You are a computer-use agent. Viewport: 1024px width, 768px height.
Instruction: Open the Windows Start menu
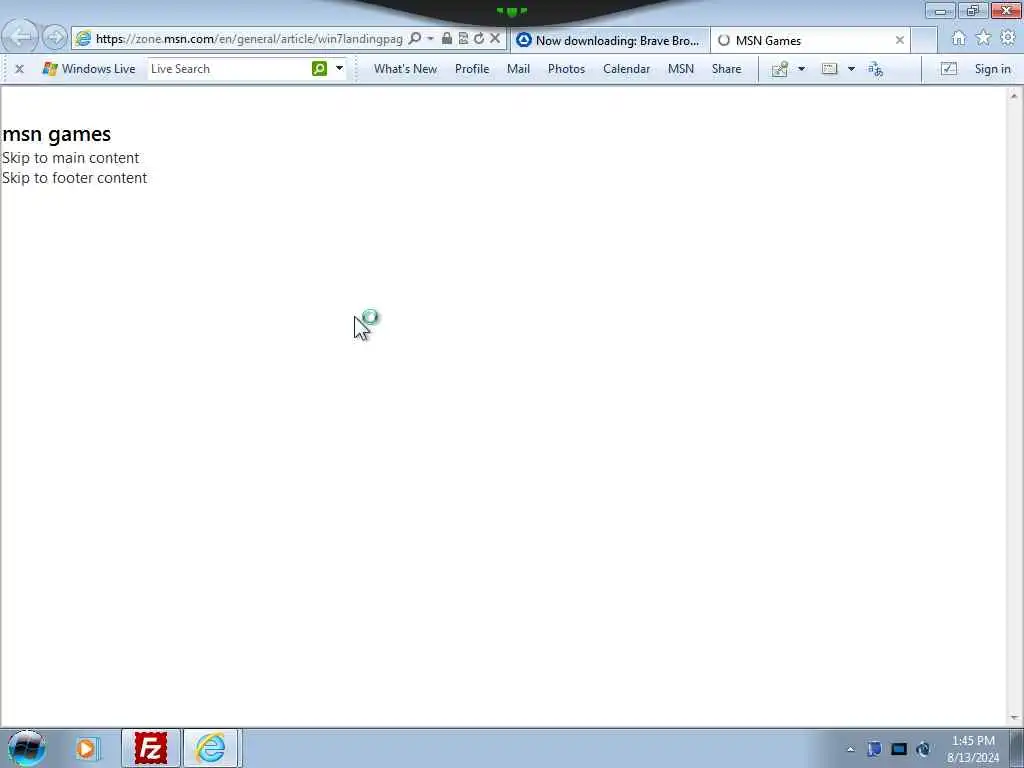pos(27,748)
